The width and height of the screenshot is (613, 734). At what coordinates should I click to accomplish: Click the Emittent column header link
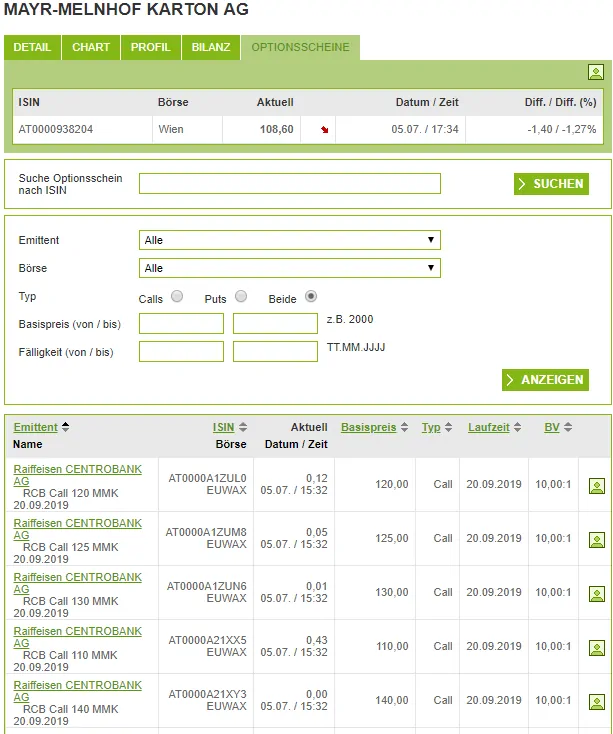(36, 427)
